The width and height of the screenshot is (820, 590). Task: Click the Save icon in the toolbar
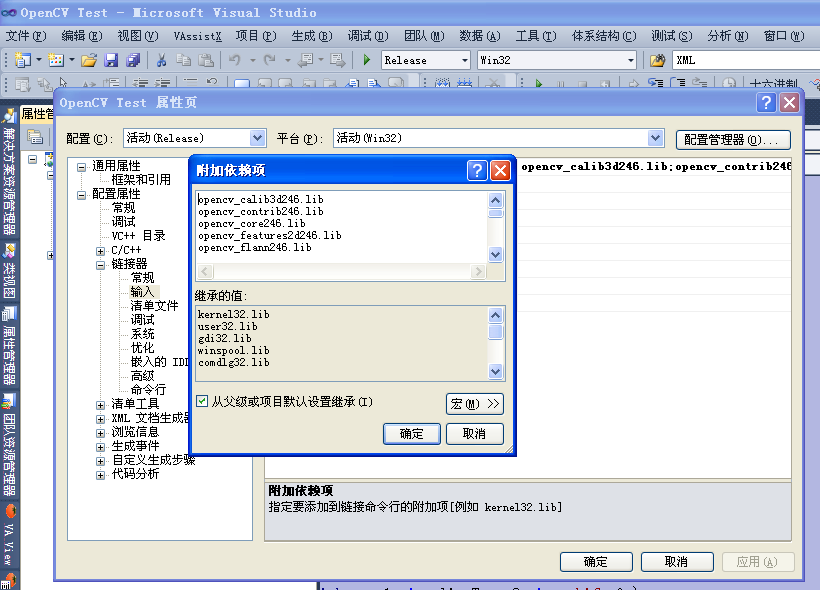pyautogui.click(x=112, y=60)
